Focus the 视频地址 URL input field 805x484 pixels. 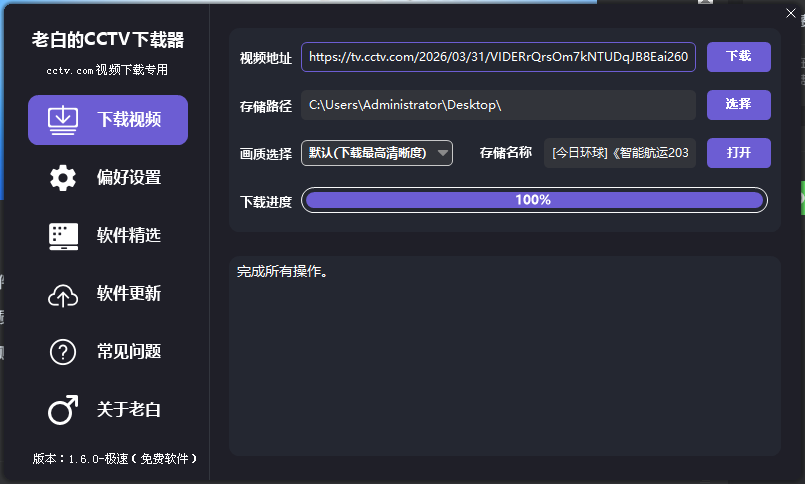pyautogui.click(x=498, y=57)
